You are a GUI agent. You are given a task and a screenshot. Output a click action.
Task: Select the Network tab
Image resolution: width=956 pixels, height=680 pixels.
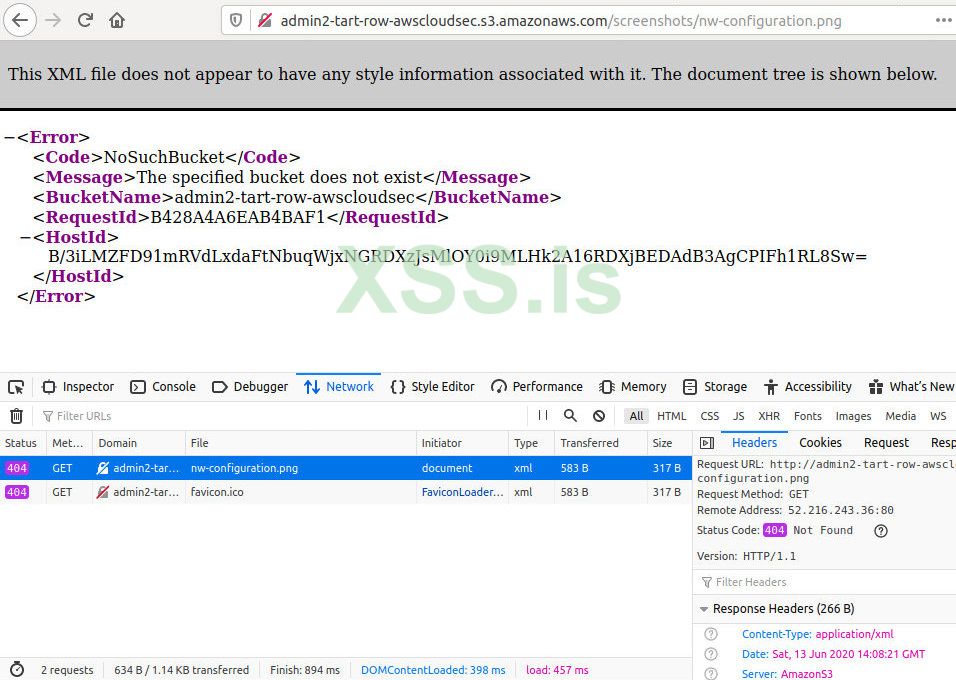(339, 387)
